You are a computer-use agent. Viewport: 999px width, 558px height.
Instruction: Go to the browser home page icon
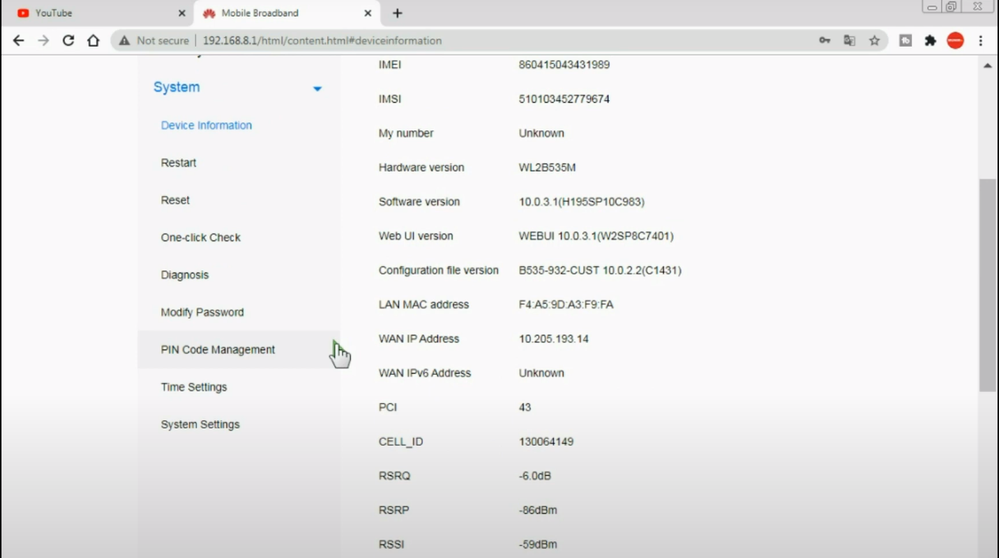93,41
